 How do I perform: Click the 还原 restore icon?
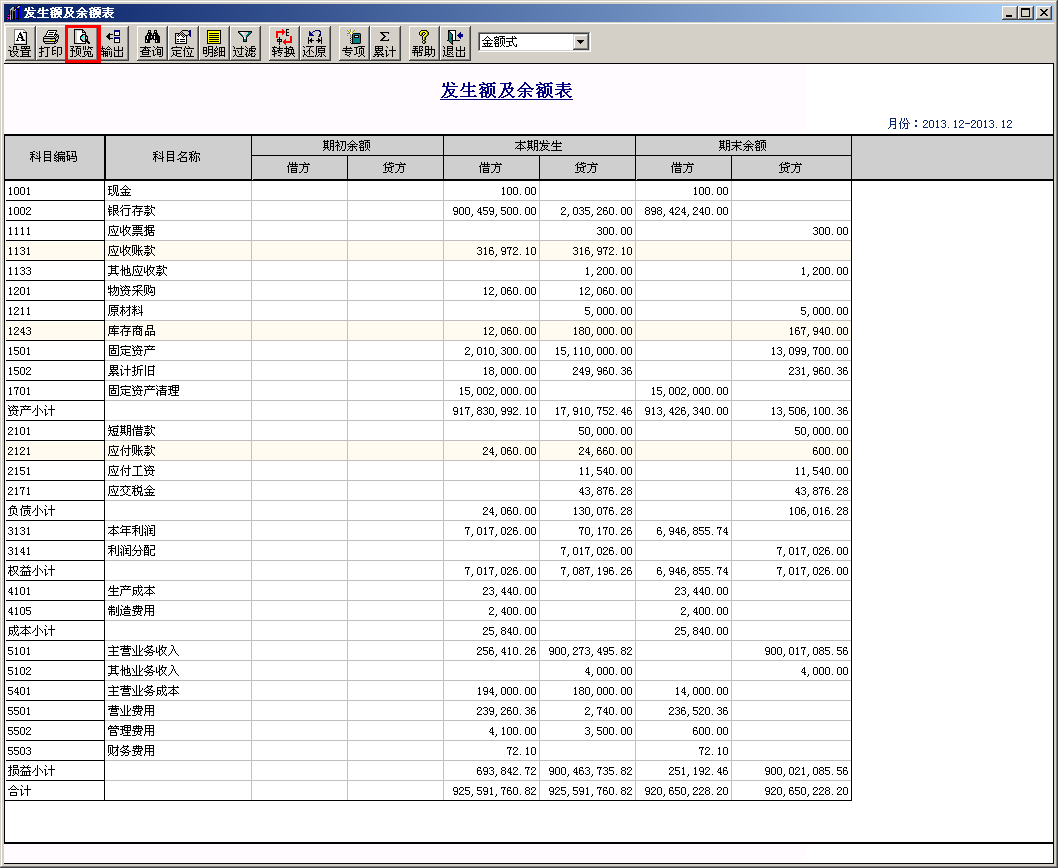tap(314, 44)
